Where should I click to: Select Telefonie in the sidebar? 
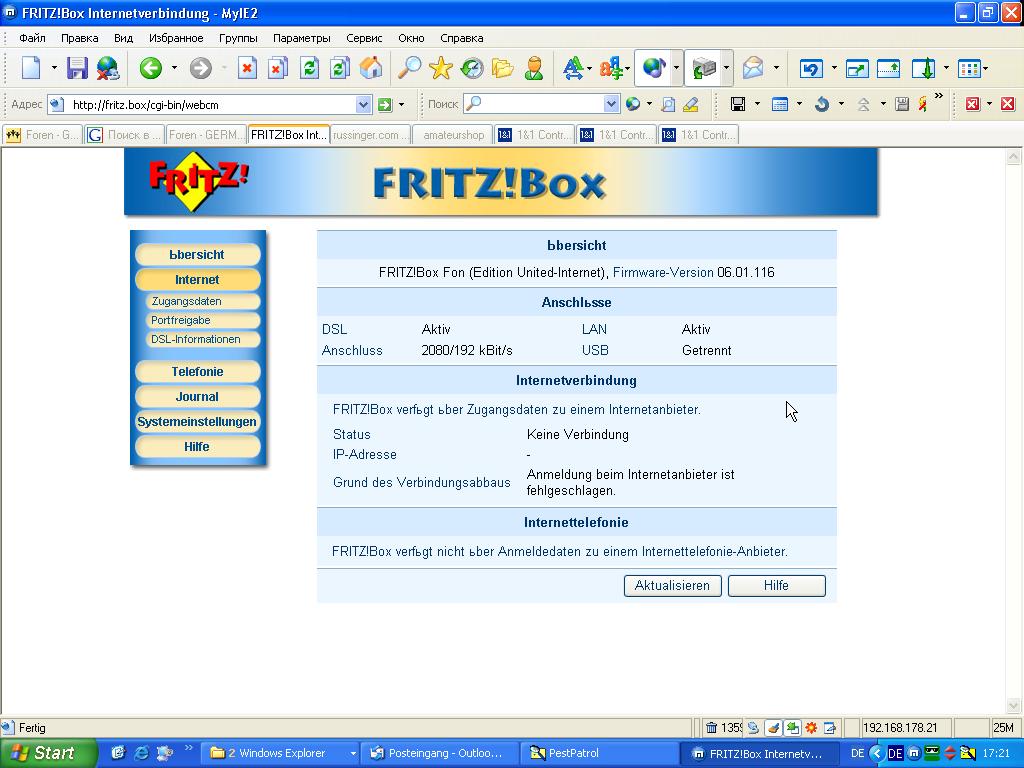pos(197,372)
